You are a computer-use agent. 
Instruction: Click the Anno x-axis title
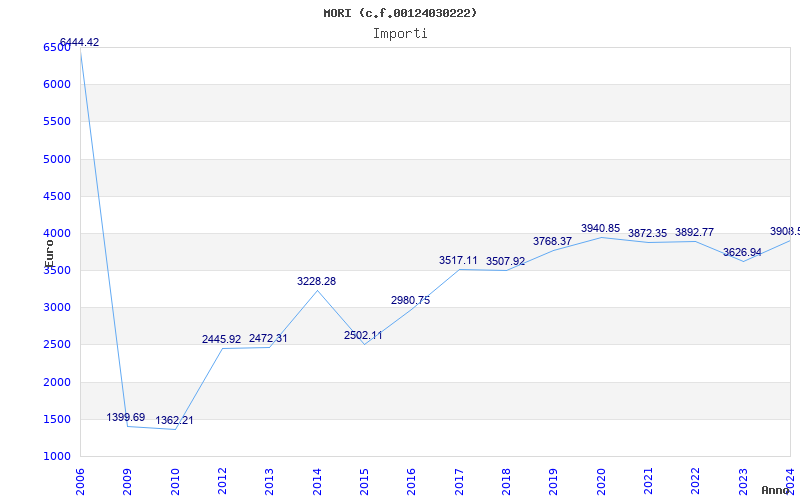[x=776, y=490]
